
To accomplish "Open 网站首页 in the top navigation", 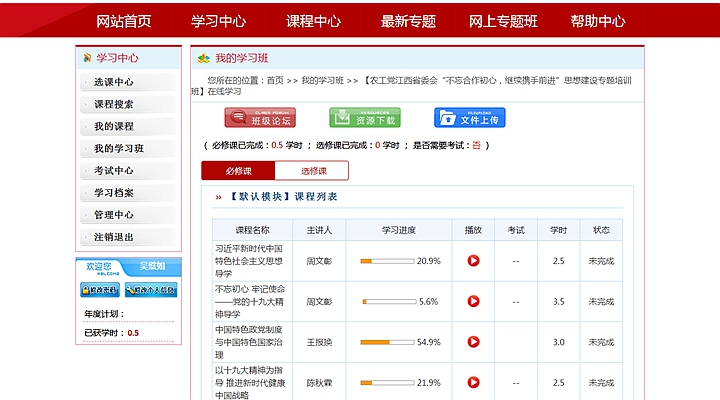I will point(124,21).
